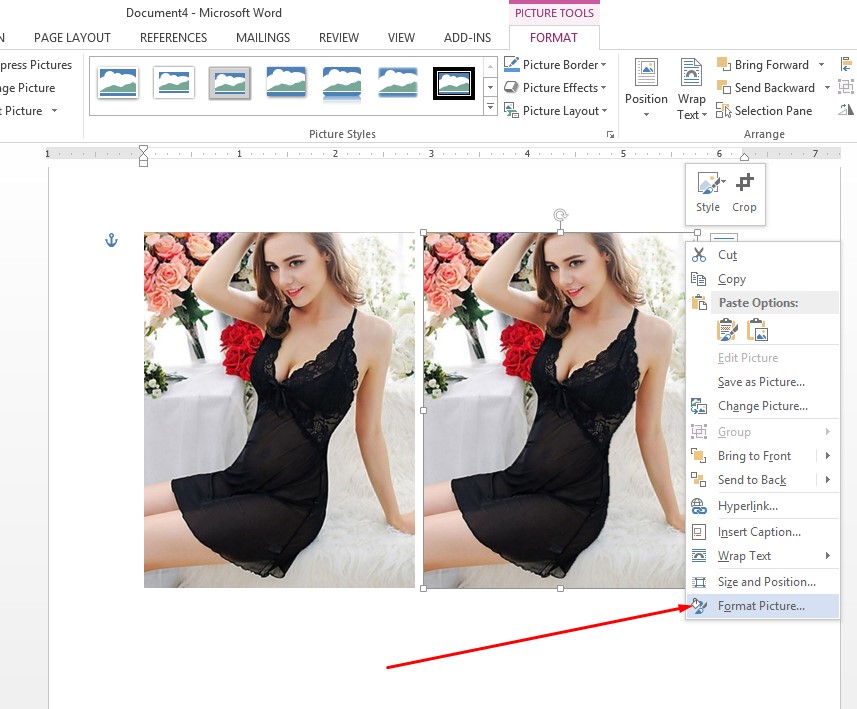857x709 pixels.
Task: Choose Hyperlink from the context menu
Action: [x=763, y=506]
